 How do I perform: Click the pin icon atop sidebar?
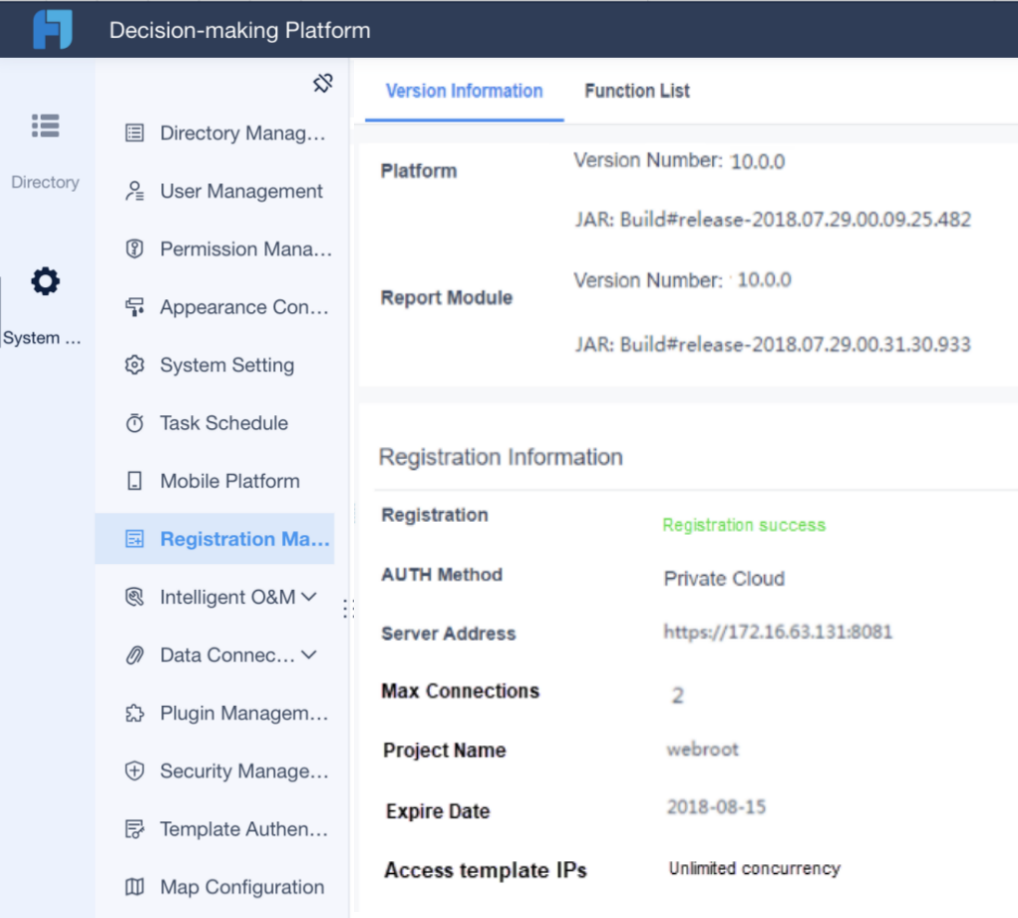(322, 84)
